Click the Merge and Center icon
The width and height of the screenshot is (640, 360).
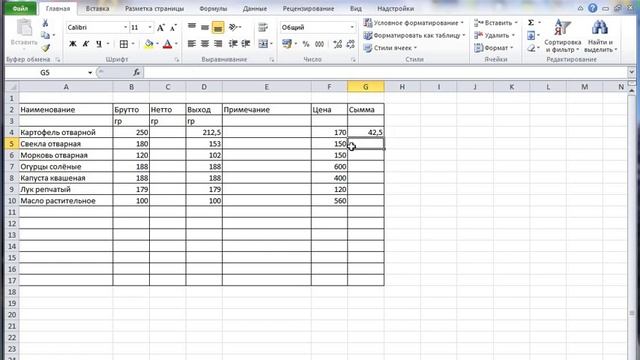pyautogui.click(x=263, y=44)
